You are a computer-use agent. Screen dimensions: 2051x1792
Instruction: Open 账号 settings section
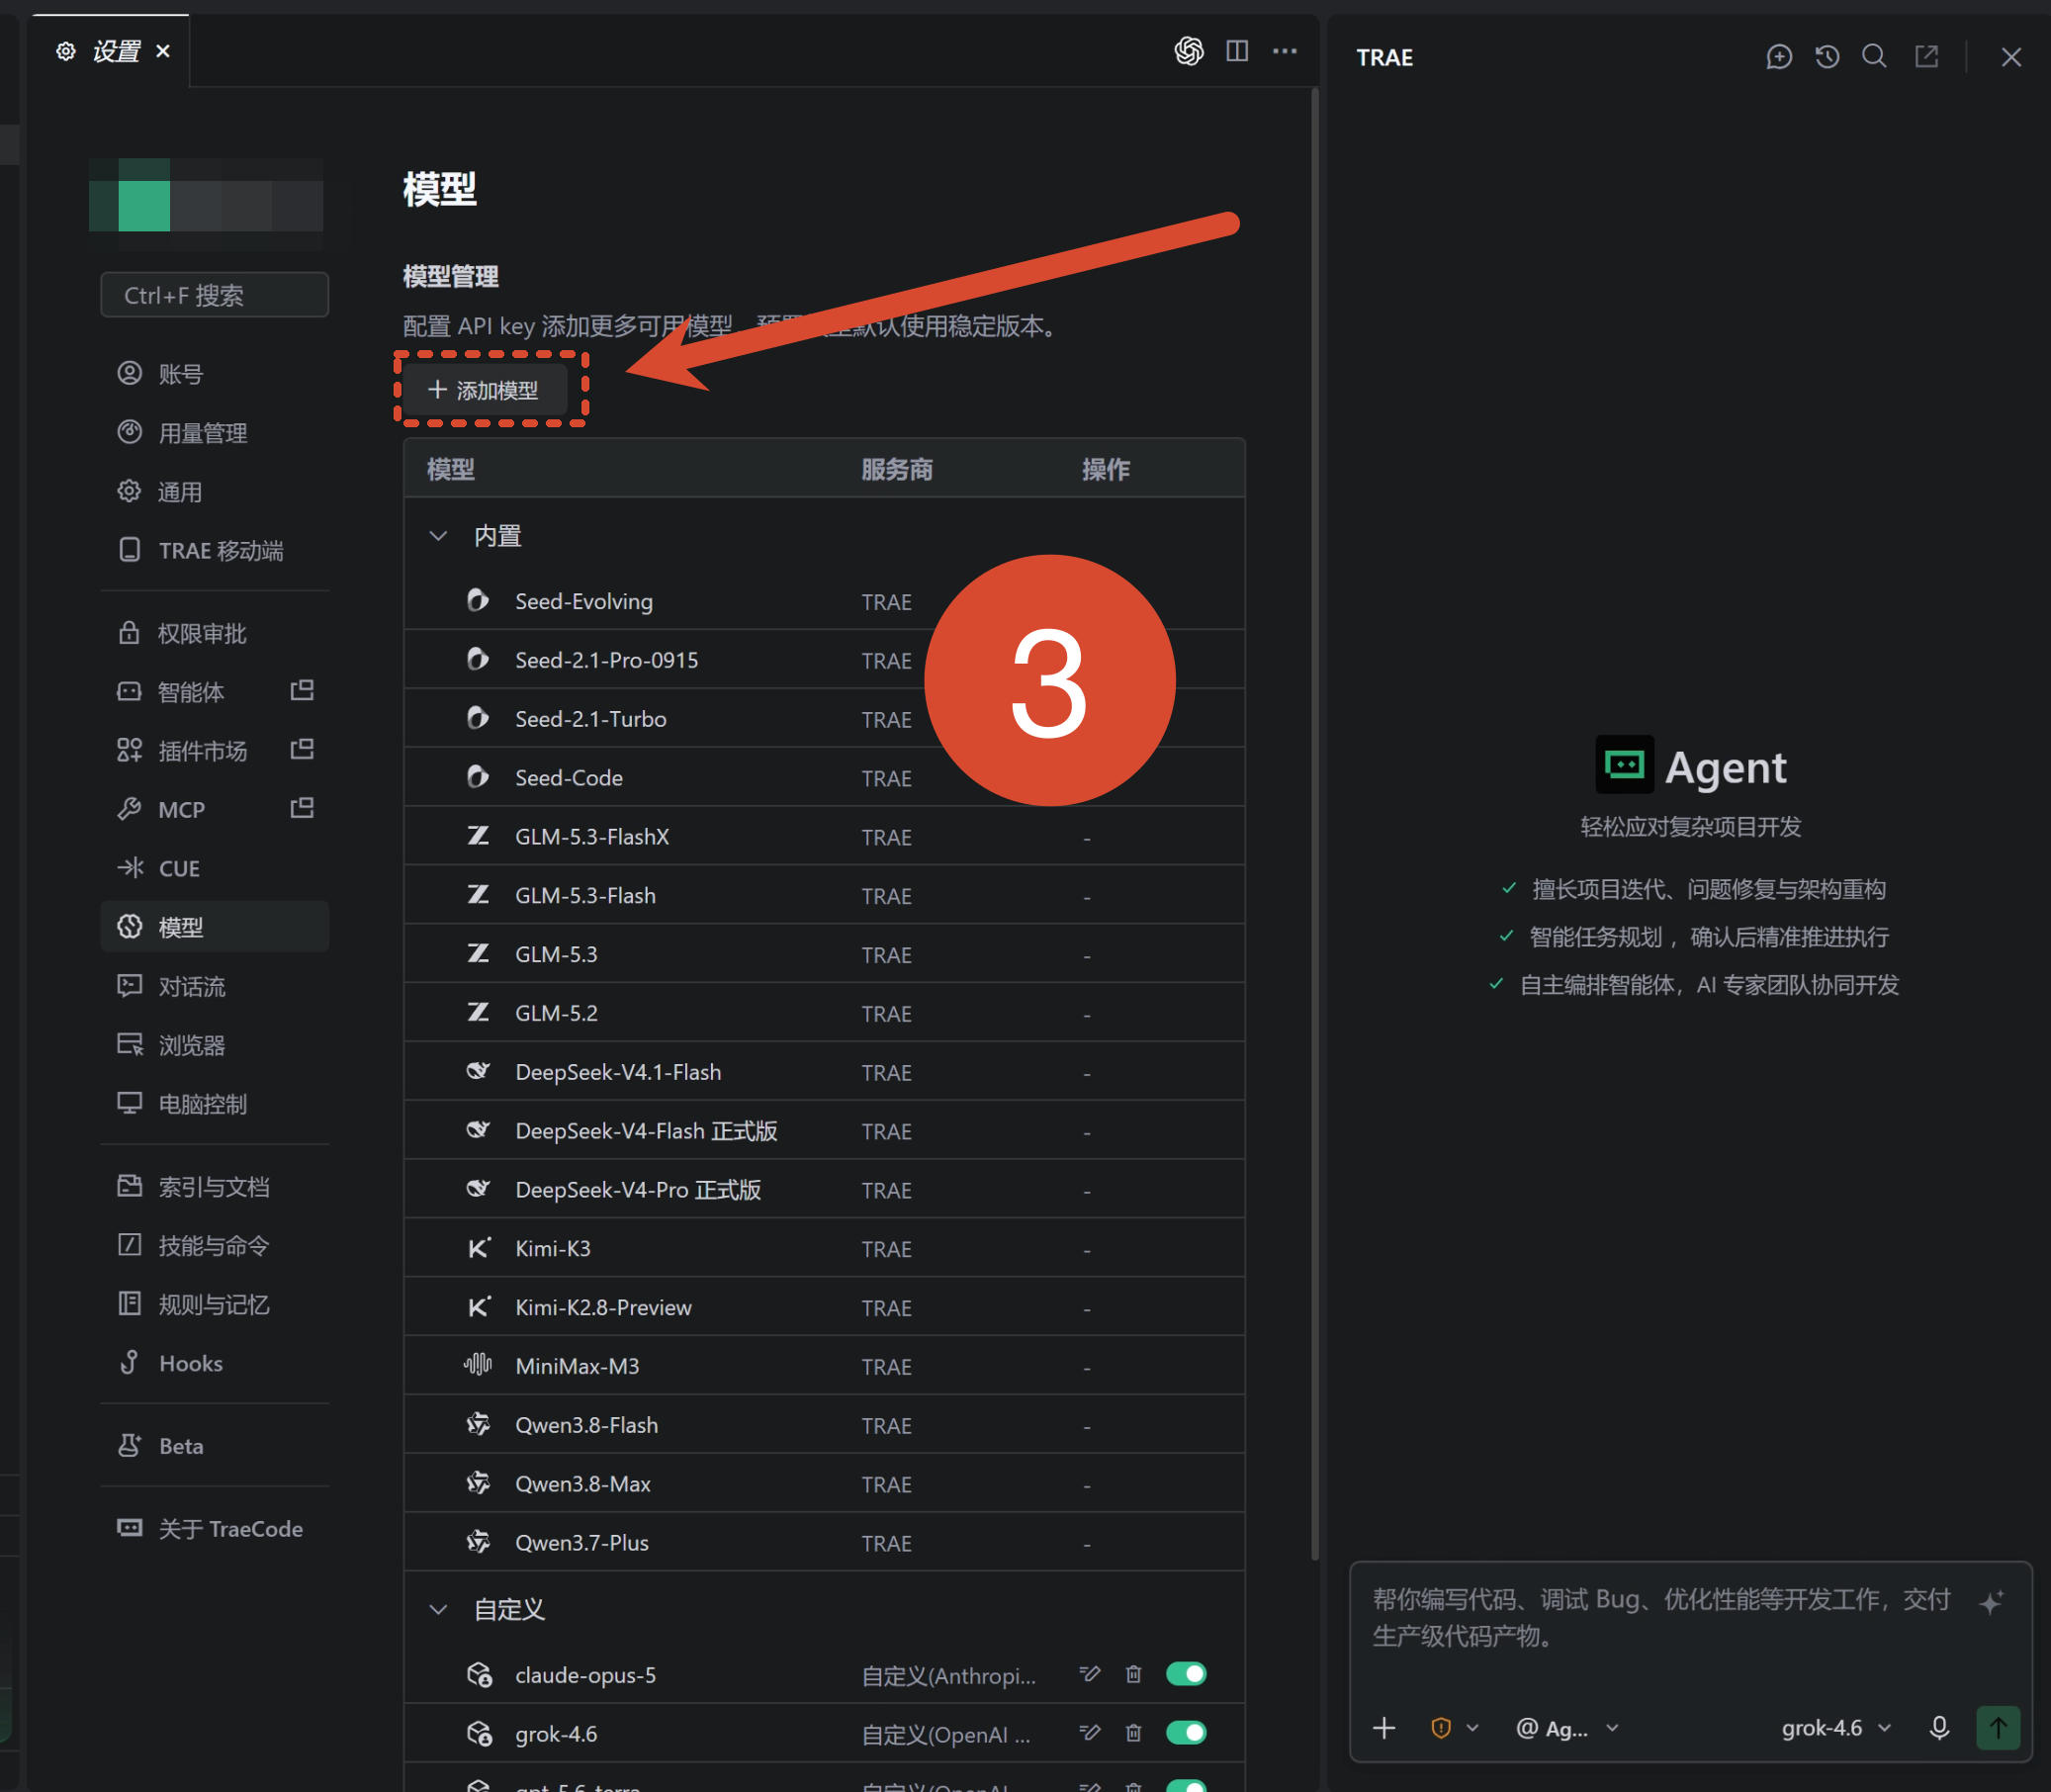click(215, 374)
